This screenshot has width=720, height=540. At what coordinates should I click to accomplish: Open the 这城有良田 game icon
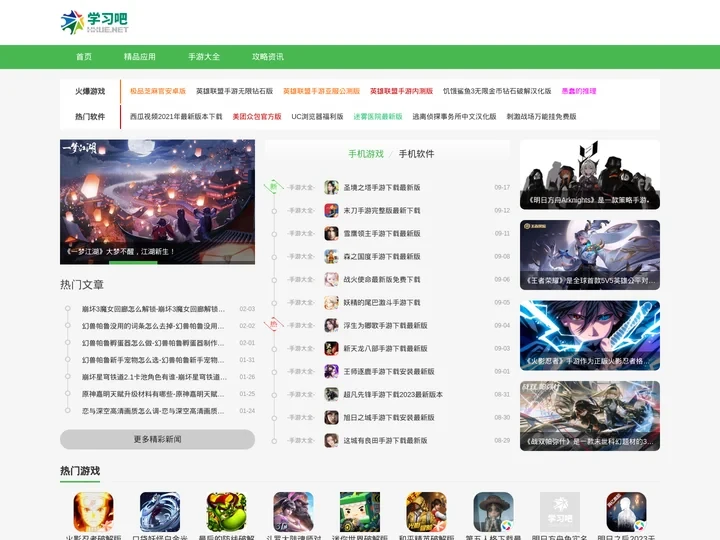[x=331, y=440]
